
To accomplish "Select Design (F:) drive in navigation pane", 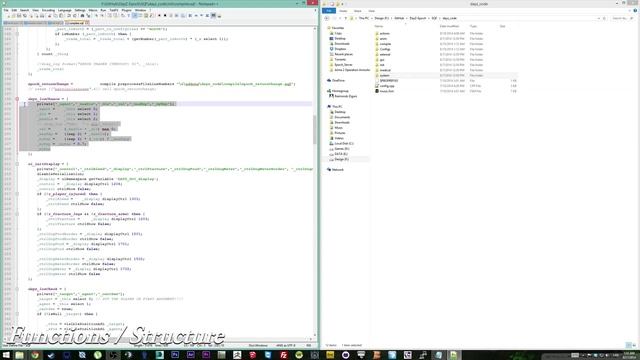I will [x=341, y=159].
